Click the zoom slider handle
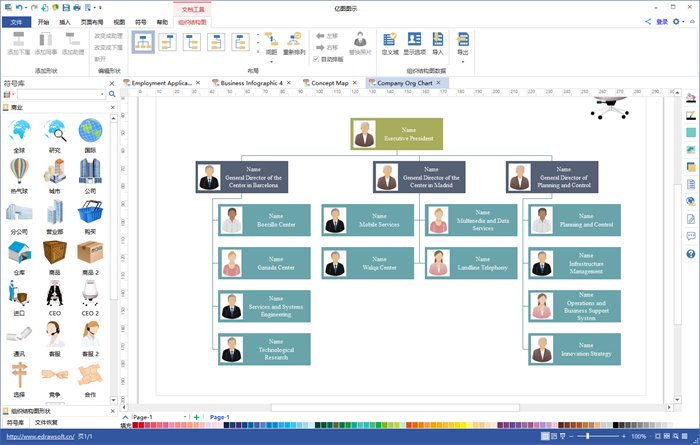This screenshot has width=700, height=445. 588,436
